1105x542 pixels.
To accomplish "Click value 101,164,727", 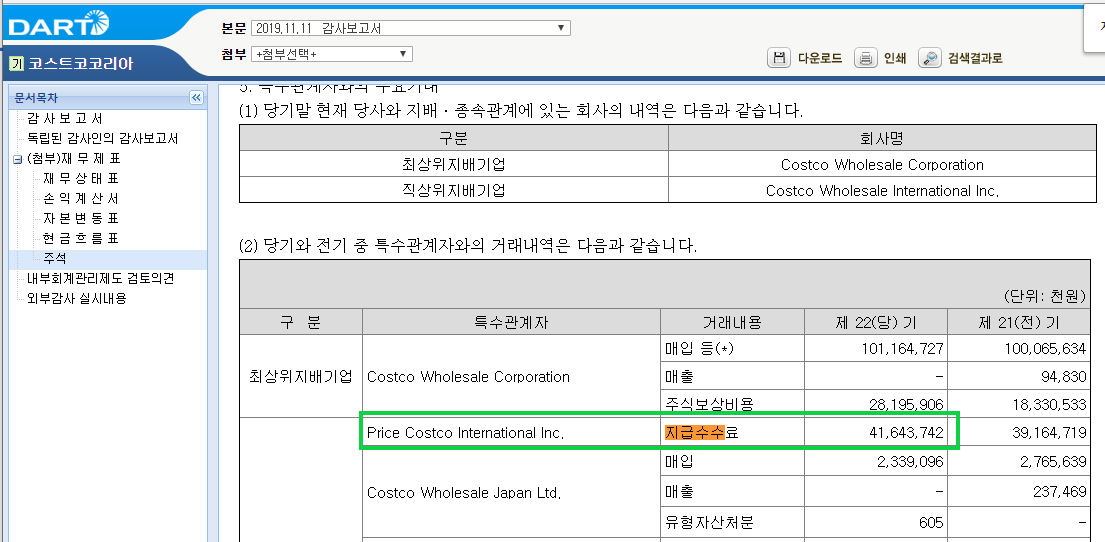I will click(x=903, y=348).
